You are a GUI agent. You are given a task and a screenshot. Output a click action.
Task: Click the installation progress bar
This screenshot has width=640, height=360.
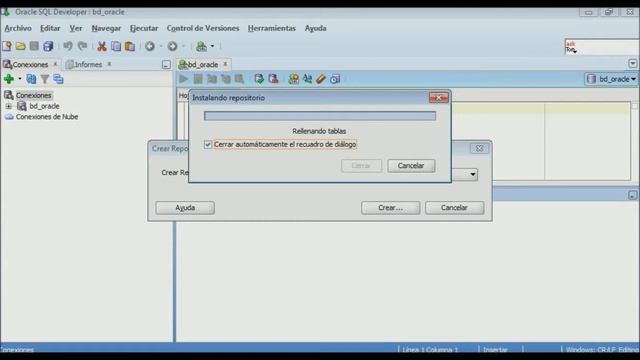(x=320, y=116)
